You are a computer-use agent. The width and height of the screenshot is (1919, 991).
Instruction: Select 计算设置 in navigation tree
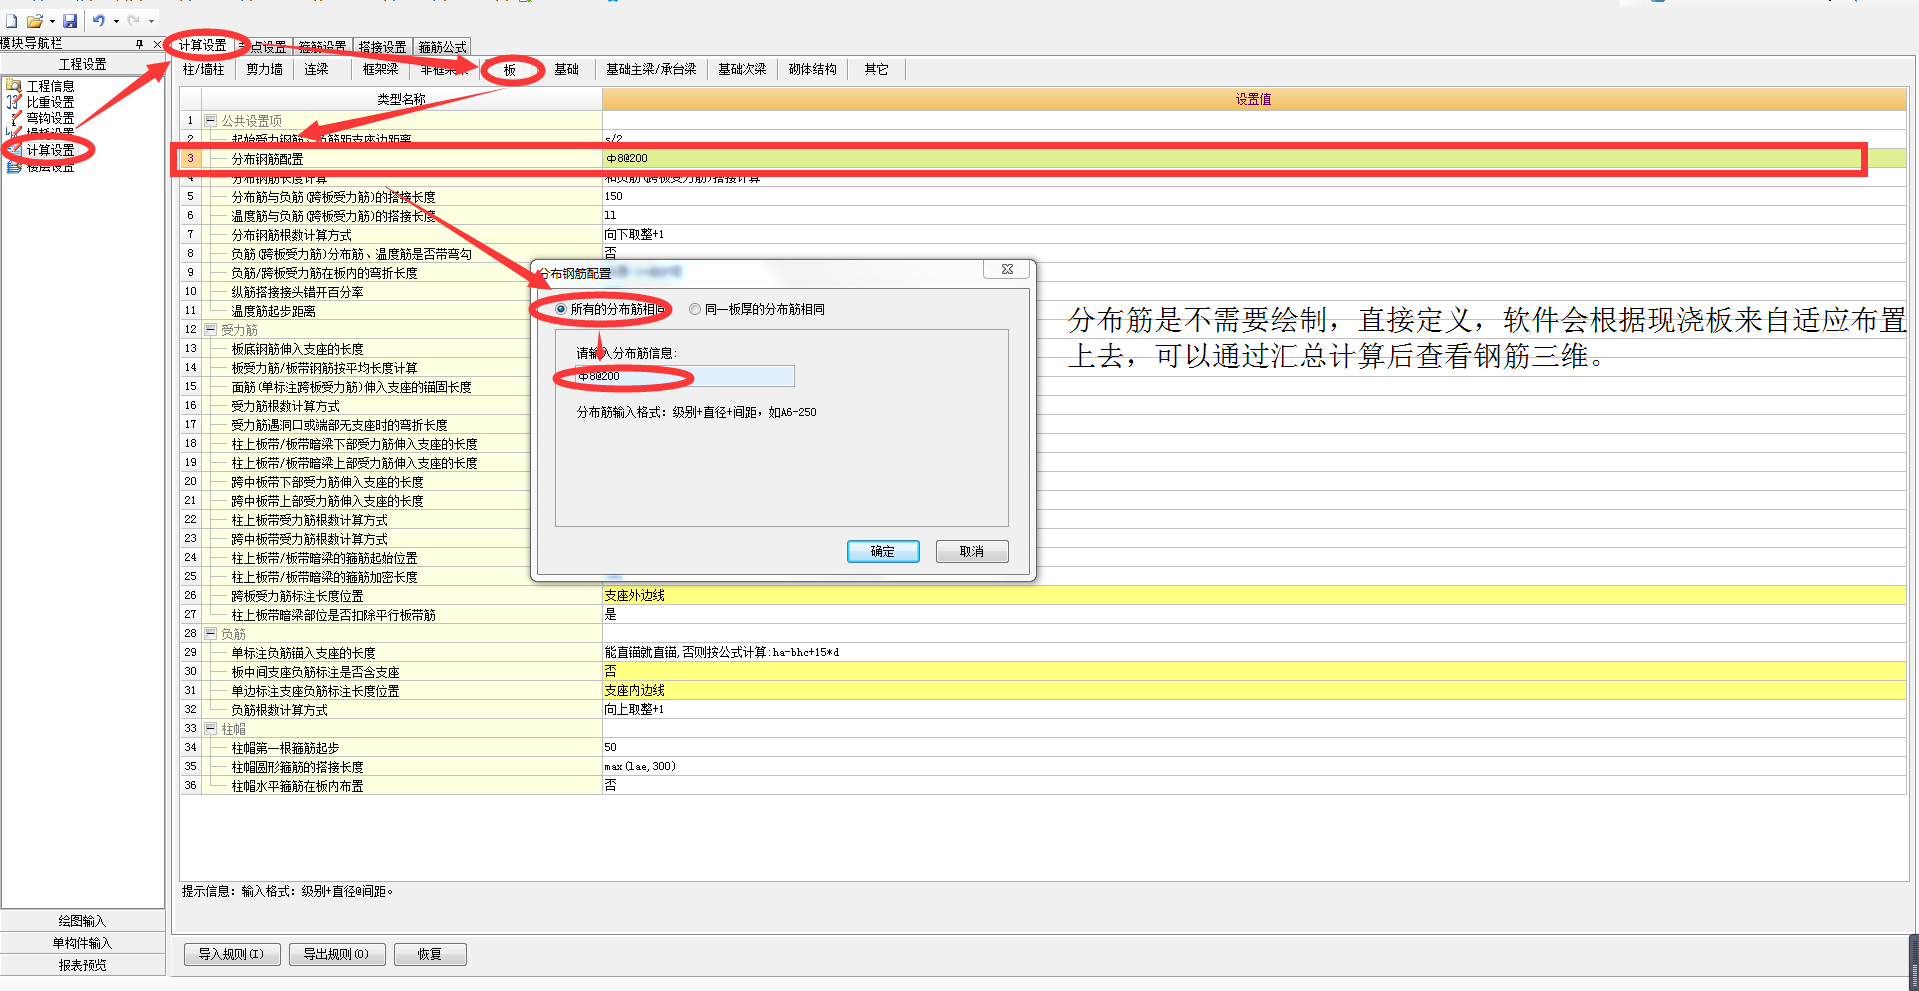50,150
